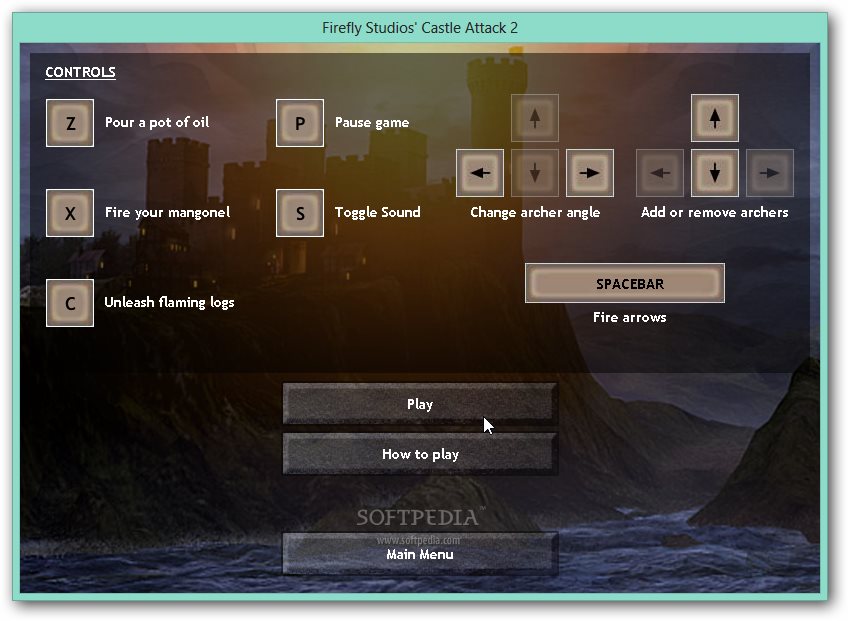This screenshot has width=848, height=621.
Task: Click the 'Toggle Sound' label
Action: [377, 212]
